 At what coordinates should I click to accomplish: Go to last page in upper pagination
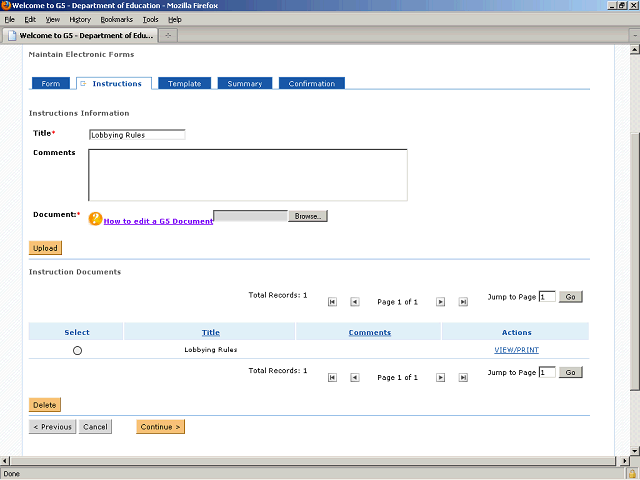[x=463, y=302]
